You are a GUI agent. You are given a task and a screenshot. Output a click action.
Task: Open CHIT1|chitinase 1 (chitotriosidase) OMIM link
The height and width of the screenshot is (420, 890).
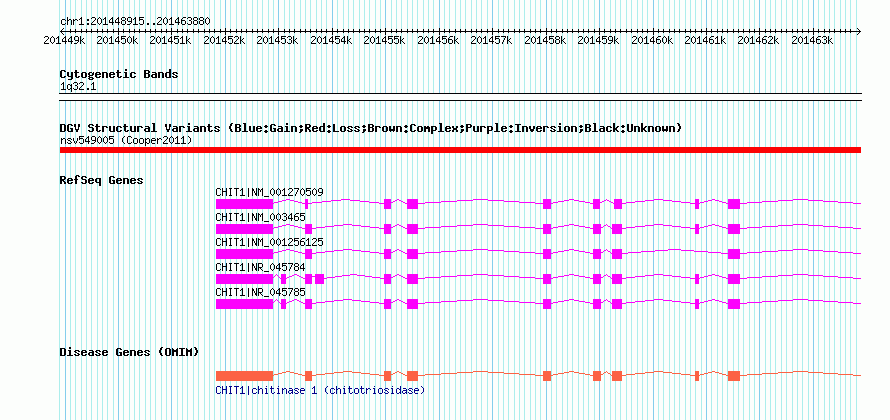pyautogui.click(x=320, y=390)
